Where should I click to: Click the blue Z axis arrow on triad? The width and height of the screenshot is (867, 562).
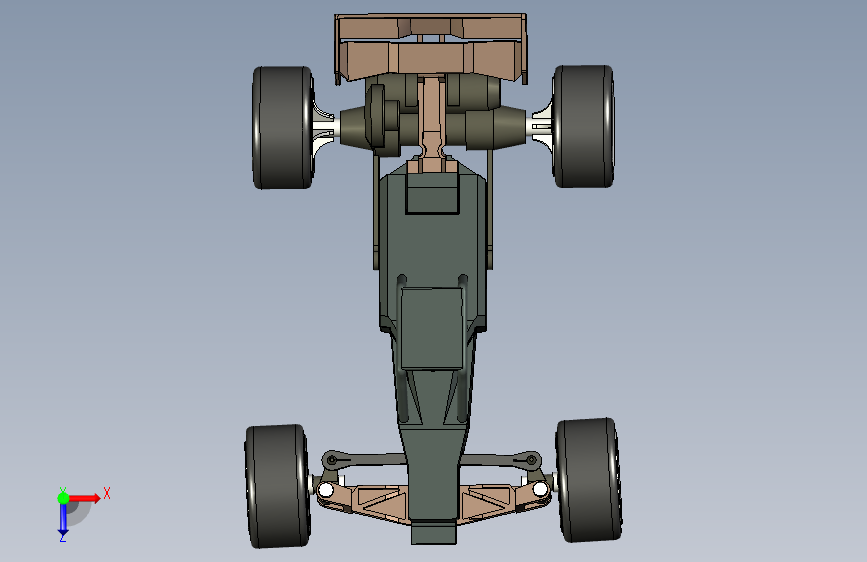pyautogui.click(x=63, y=518)
